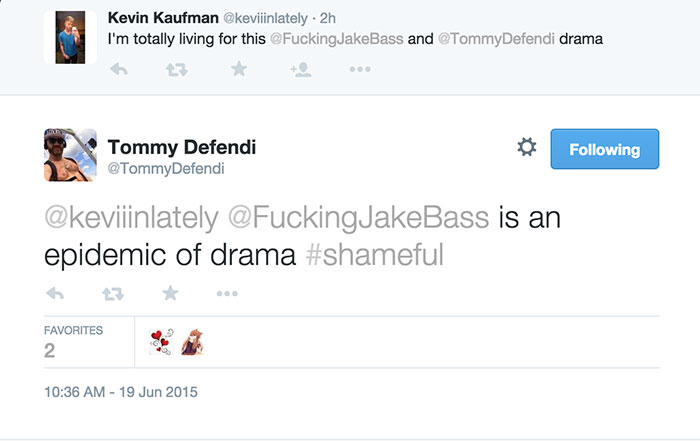Favorite Tommy Defendi's tweet with star
This screenshot has height=441, width=700.
pos(170,293)
